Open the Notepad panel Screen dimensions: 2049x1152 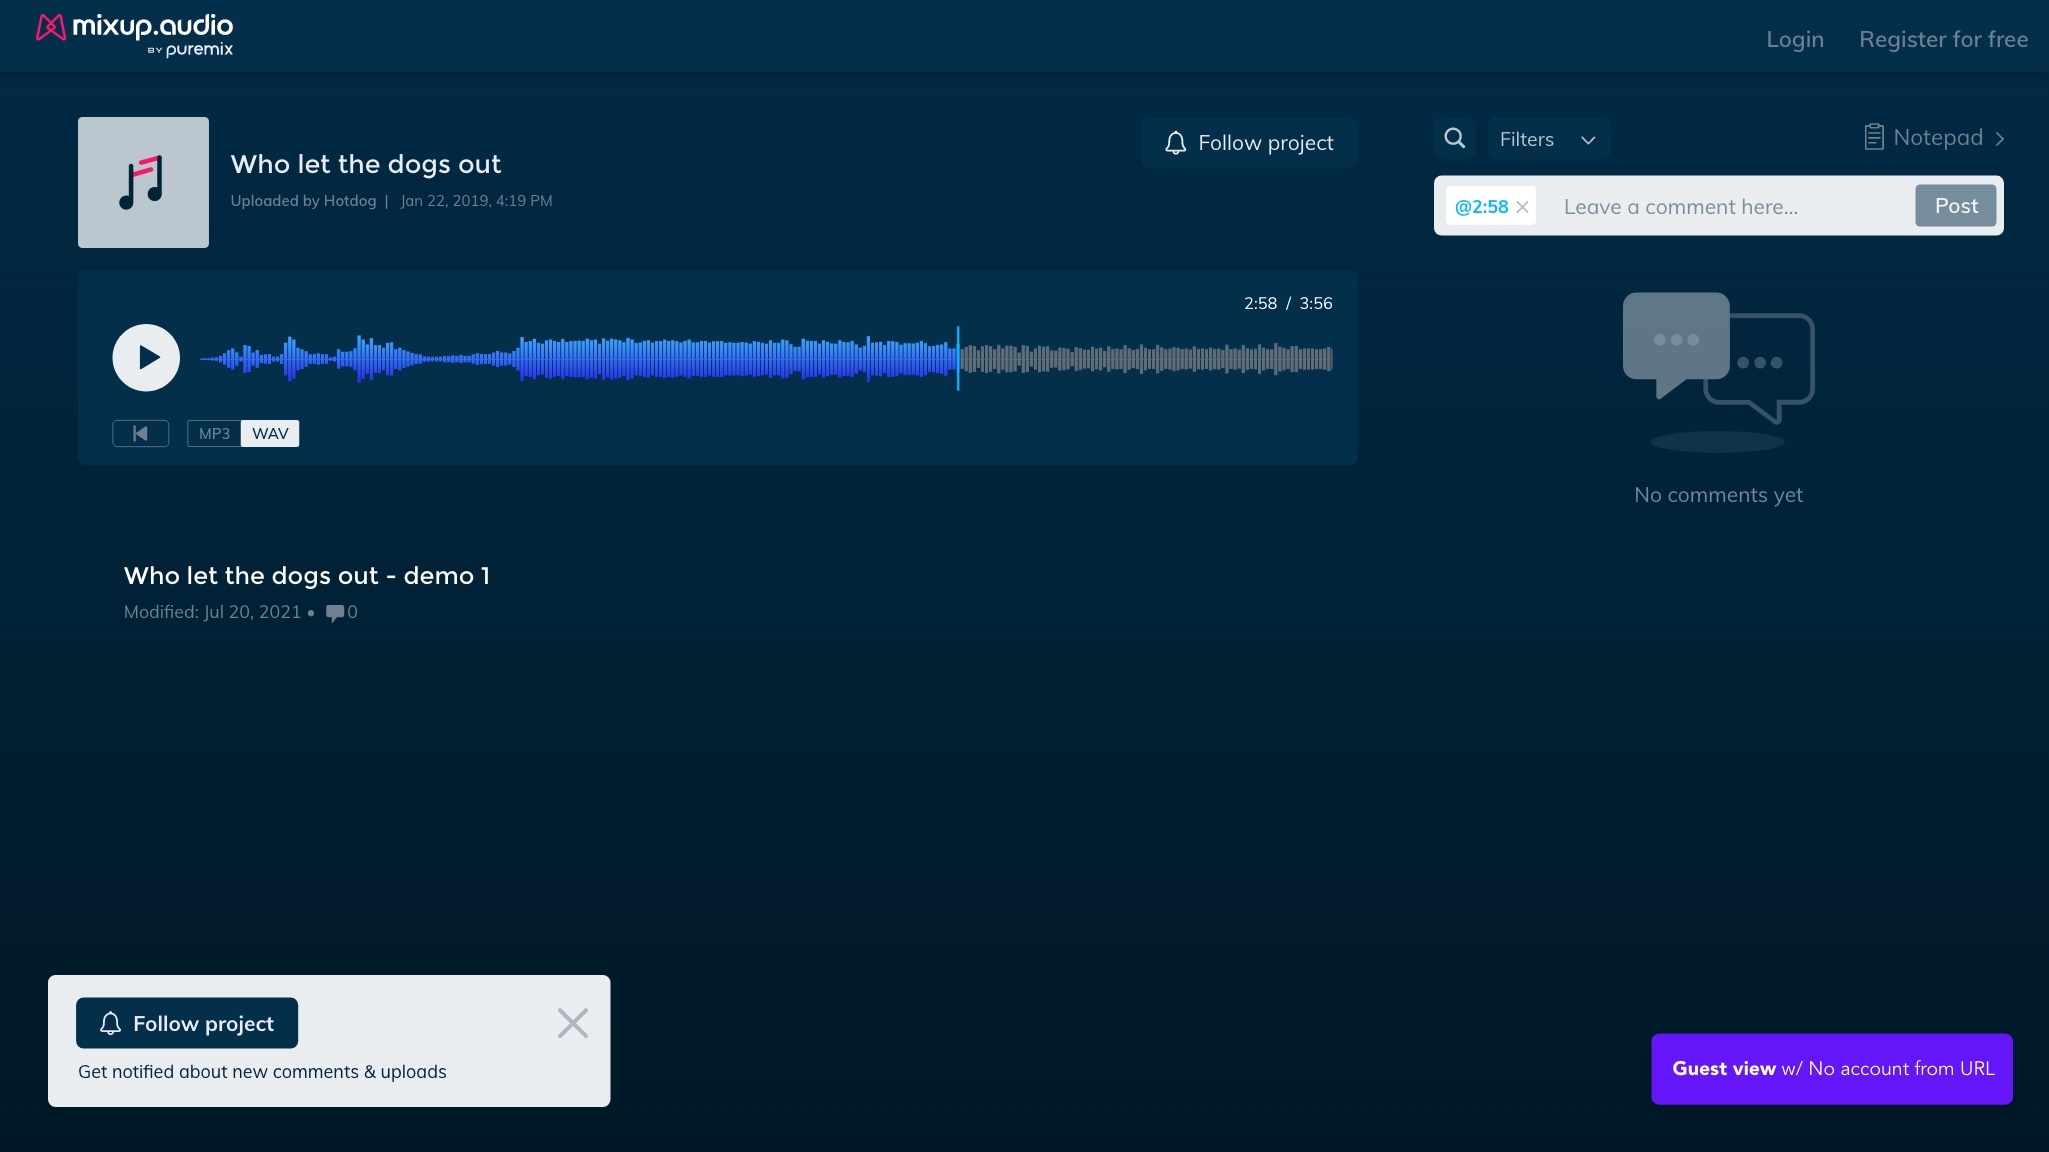pyautogui.click(x=1934, y=138)
